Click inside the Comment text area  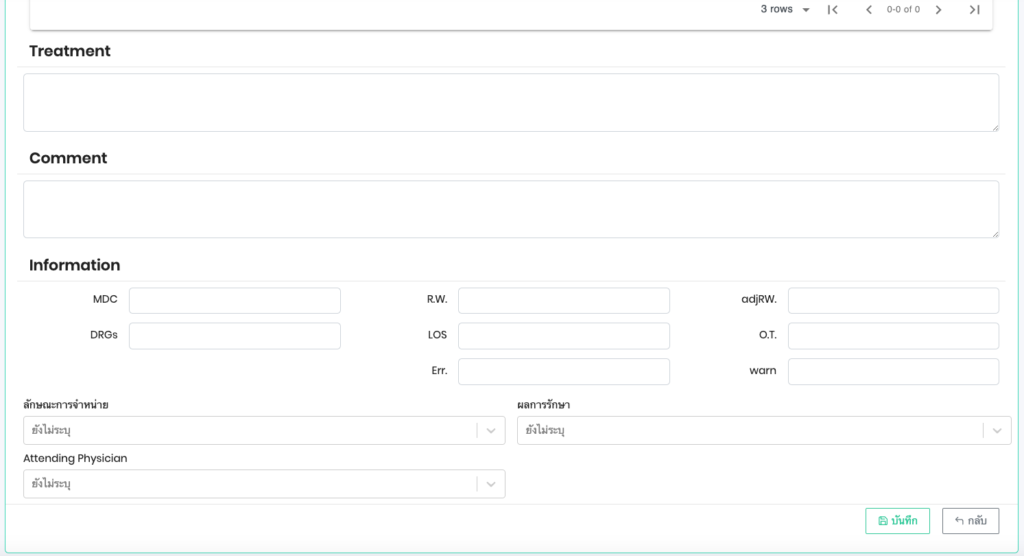[511, 209]
